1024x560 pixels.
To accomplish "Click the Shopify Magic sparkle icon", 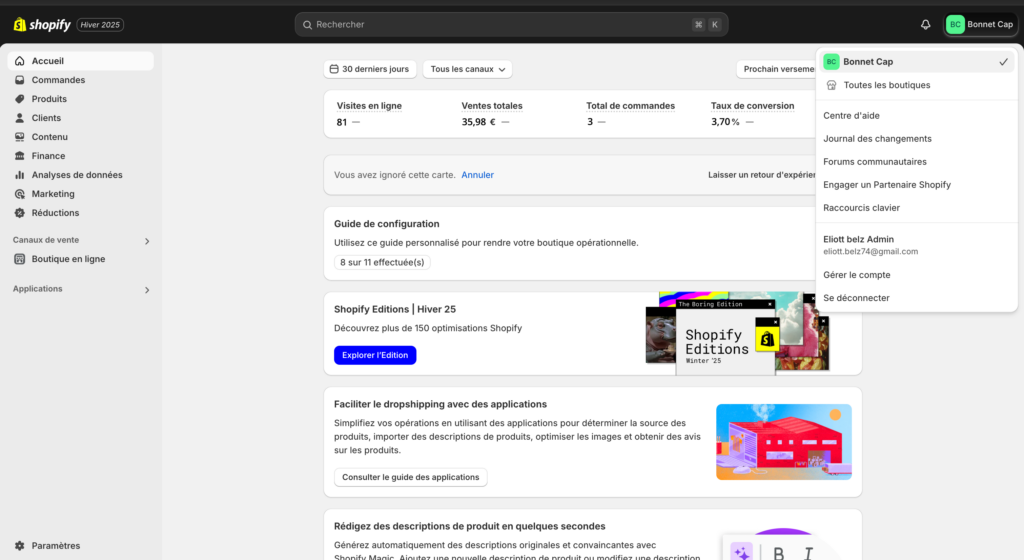I will (x=741, y=552).
